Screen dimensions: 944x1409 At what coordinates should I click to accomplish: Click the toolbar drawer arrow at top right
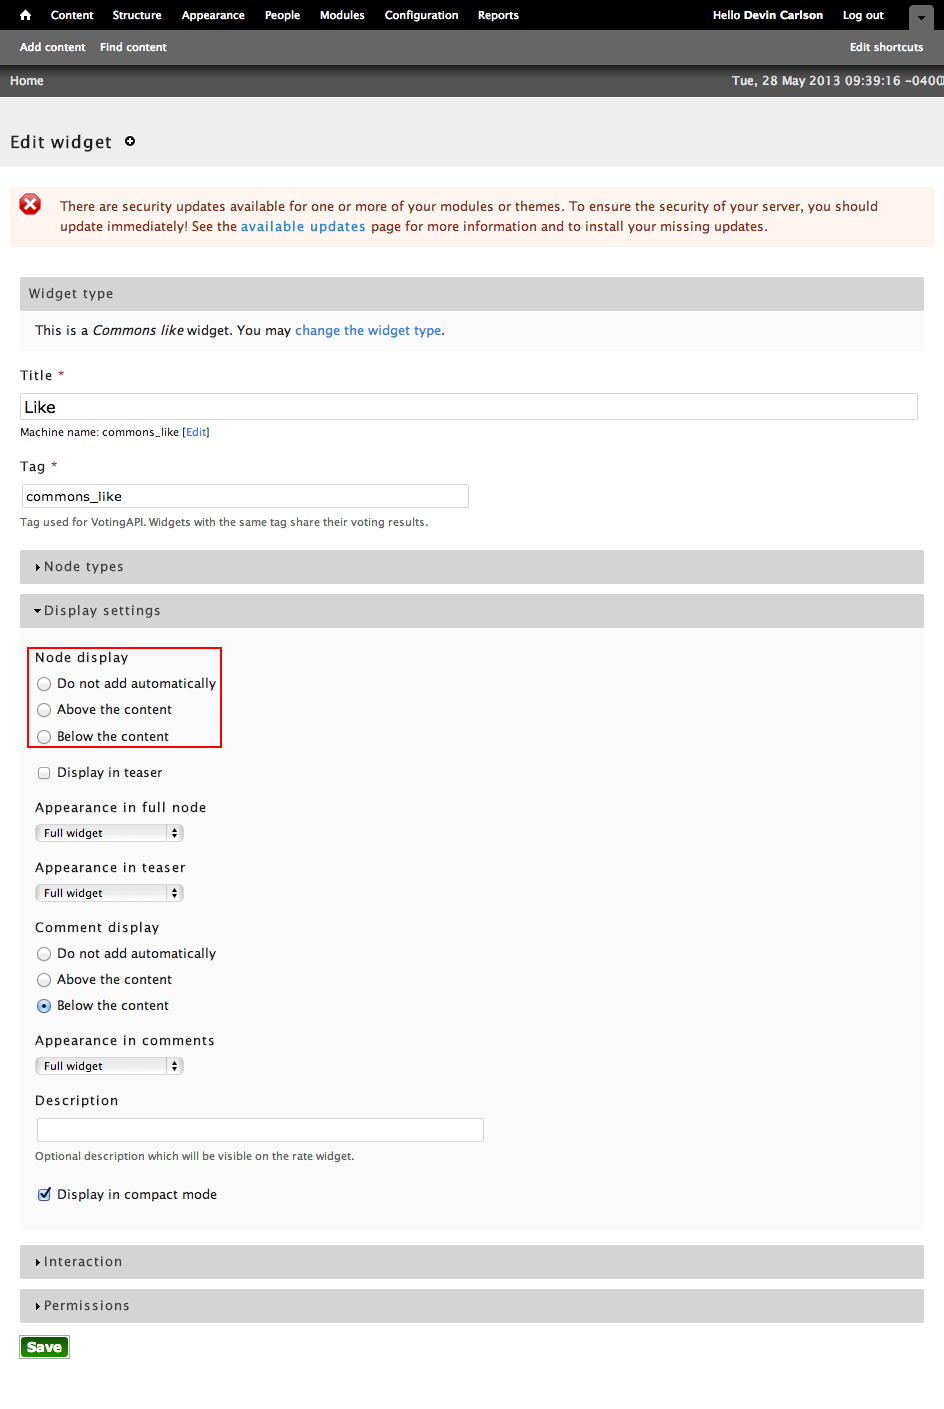point(921,17)
